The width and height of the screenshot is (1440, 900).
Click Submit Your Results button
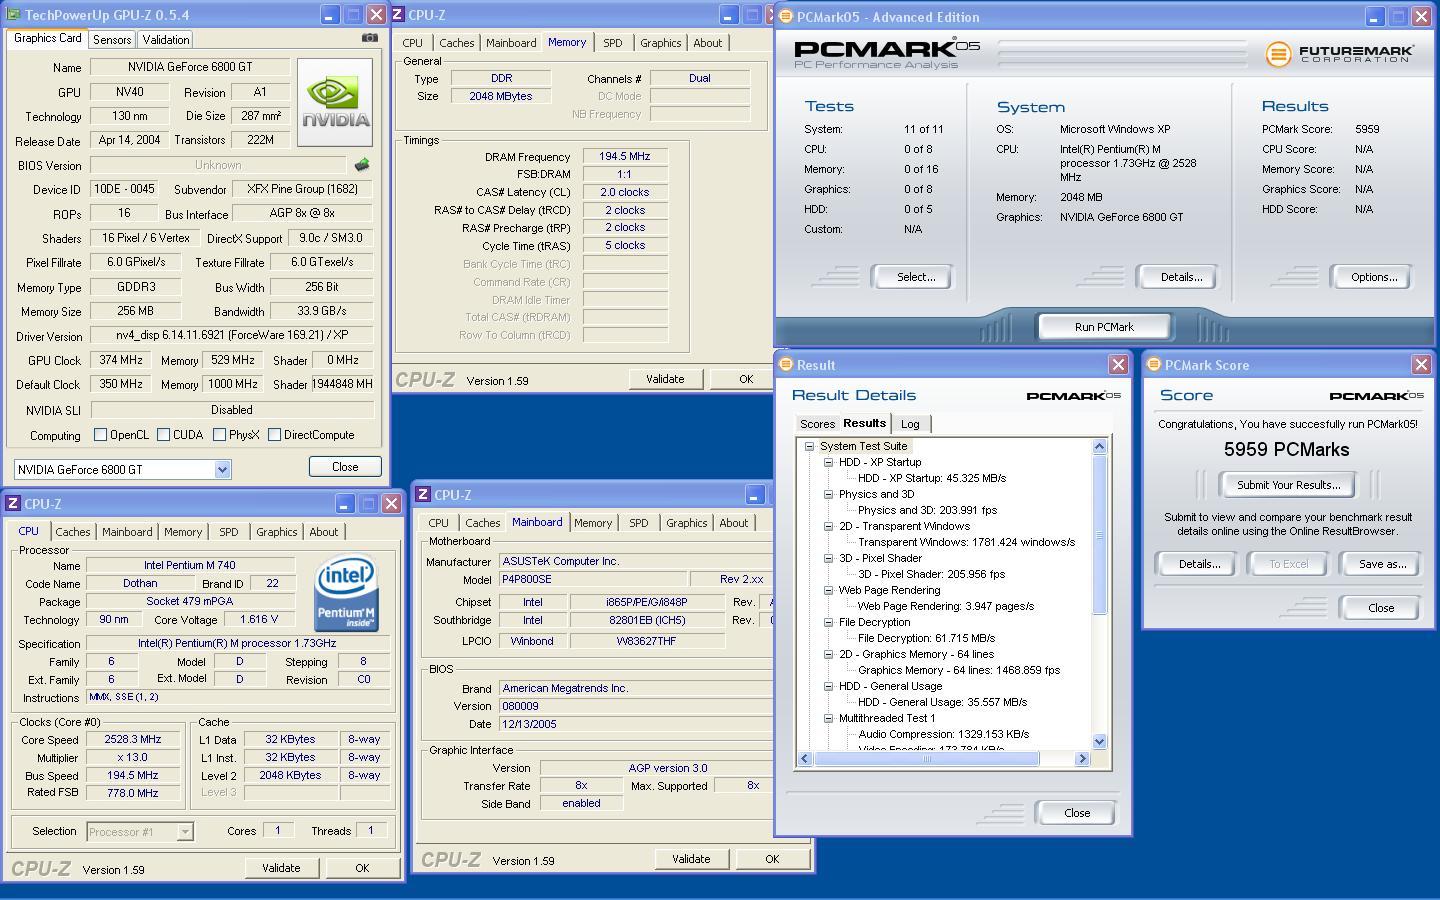(x=1288, y=485)
